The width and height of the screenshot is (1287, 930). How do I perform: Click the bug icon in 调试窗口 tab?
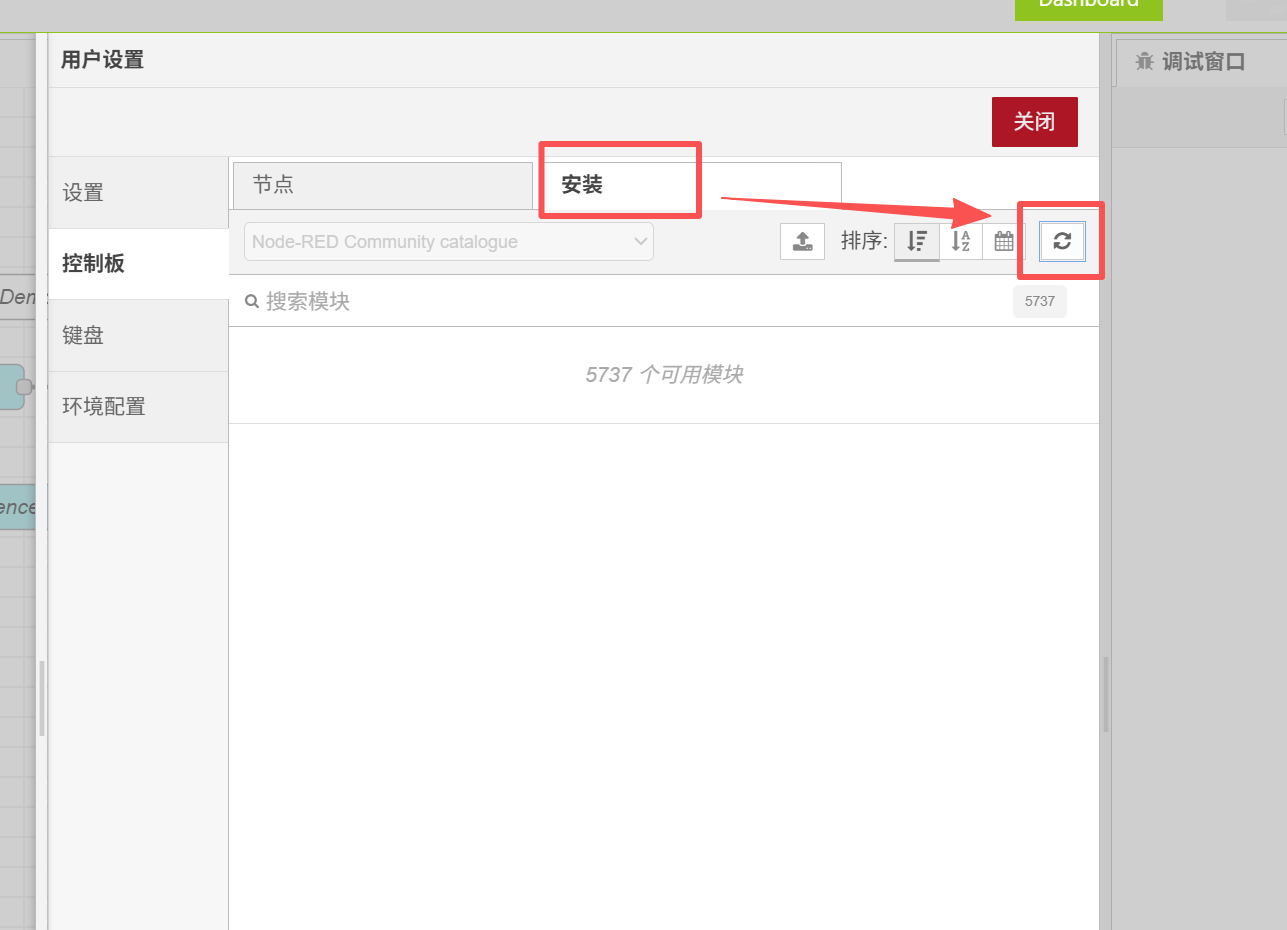(1144, 62)
